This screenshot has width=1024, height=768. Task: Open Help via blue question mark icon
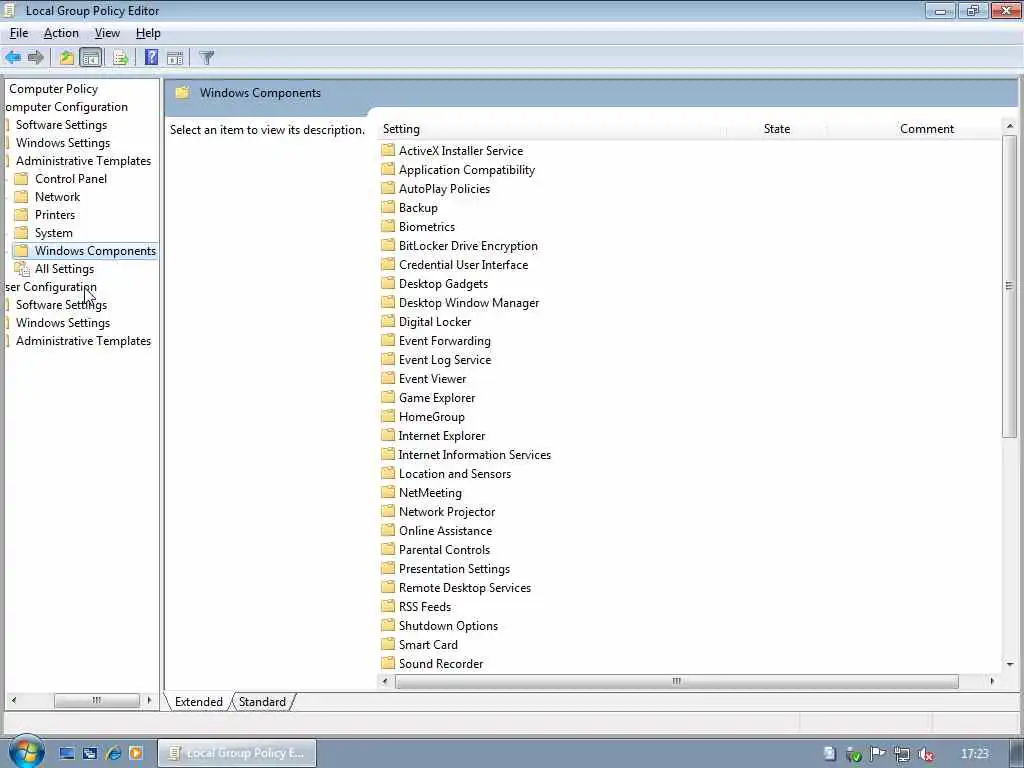pyautogui.click(x=151, y=57)
